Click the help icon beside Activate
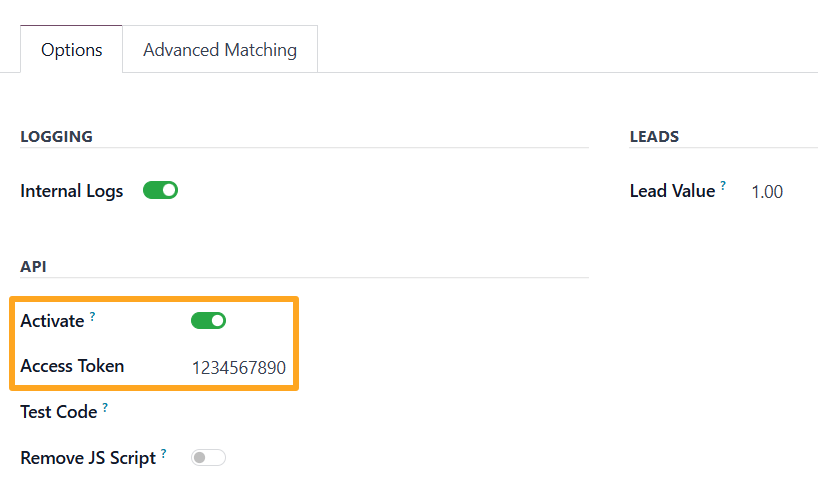Viewport: 818px width, 491px height. click(x=93, y=316)
